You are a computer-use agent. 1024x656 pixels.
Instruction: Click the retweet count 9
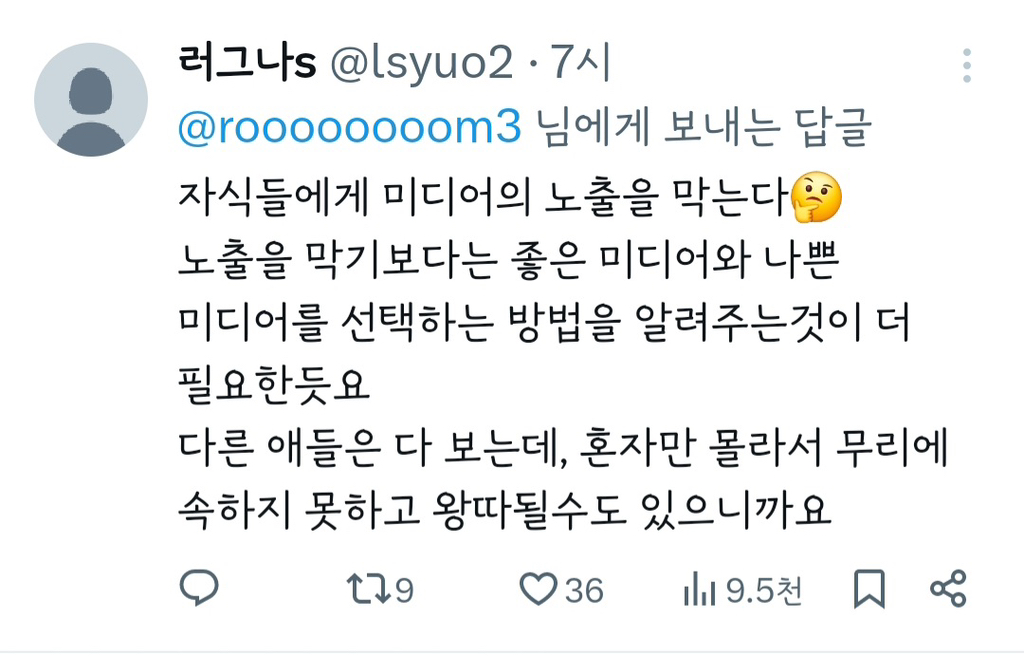tap(404, 591)
